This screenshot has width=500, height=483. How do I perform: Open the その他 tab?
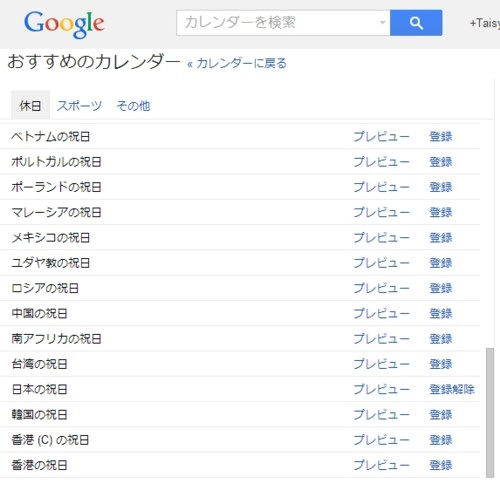(x=133, y=106)
